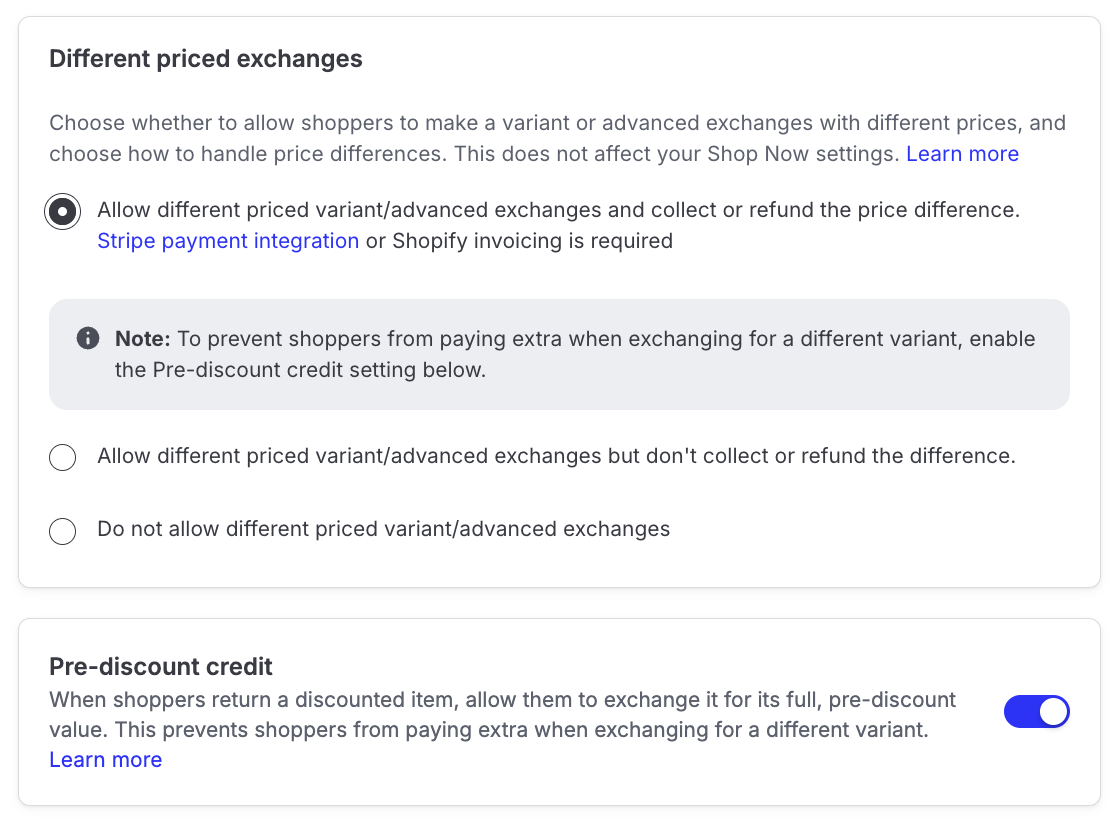Click the "Shopify invoicing is required" text

(x=532, y=241)
